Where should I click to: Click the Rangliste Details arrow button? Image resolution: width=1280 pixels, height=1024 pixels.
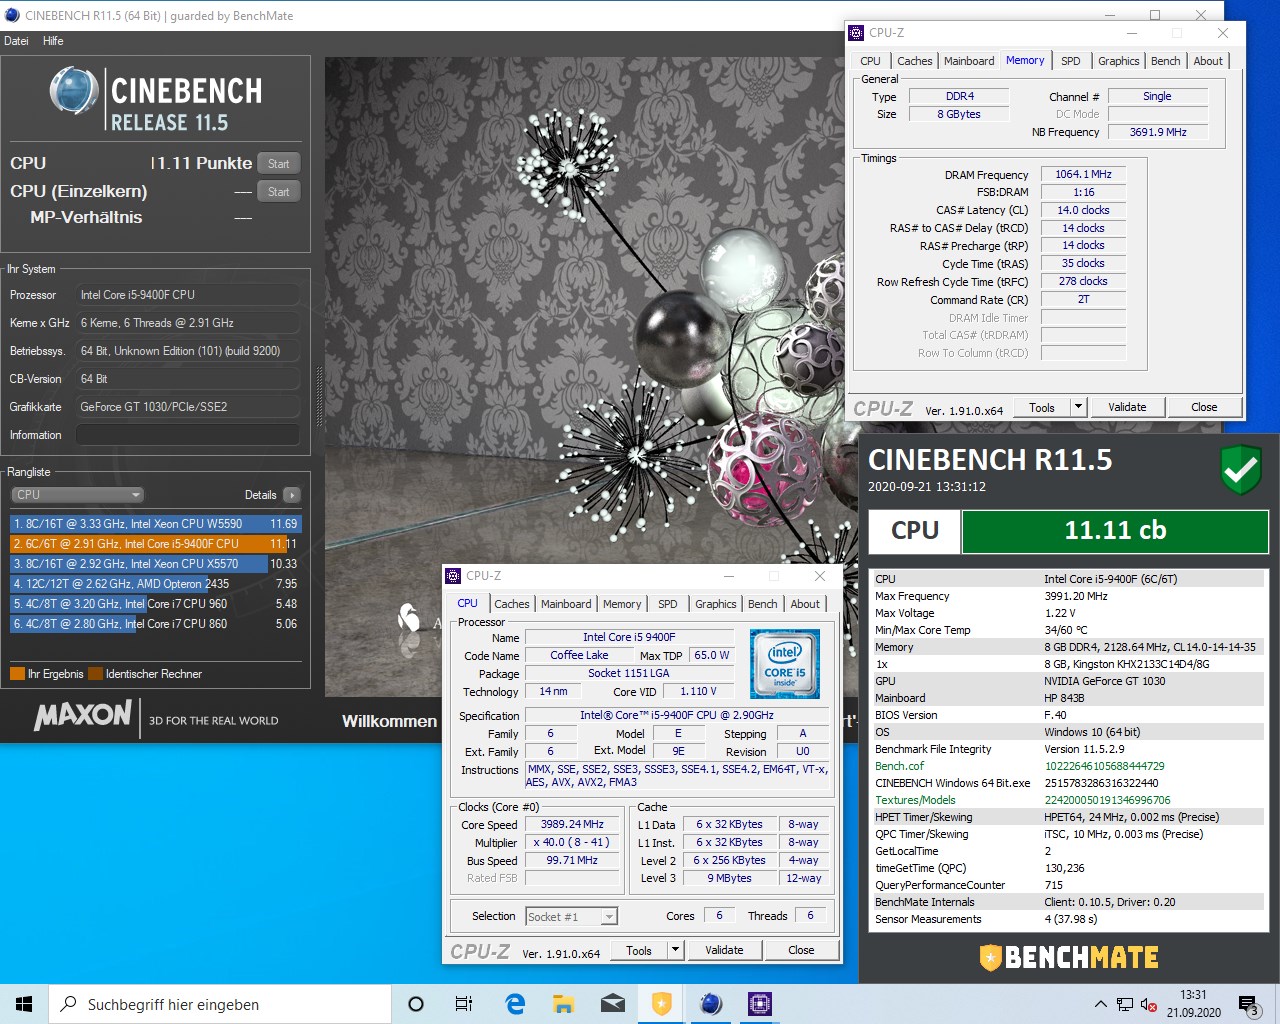292,495
